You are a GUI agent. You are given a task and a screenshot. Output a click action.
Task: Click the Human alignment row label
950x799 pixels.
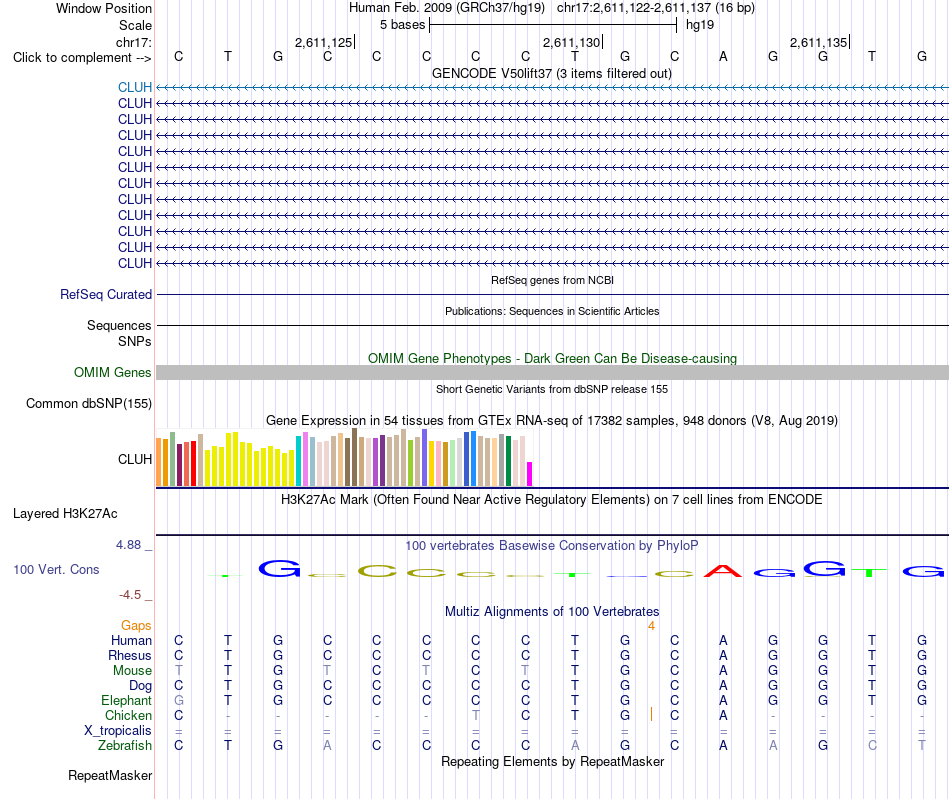click(131, 640)
